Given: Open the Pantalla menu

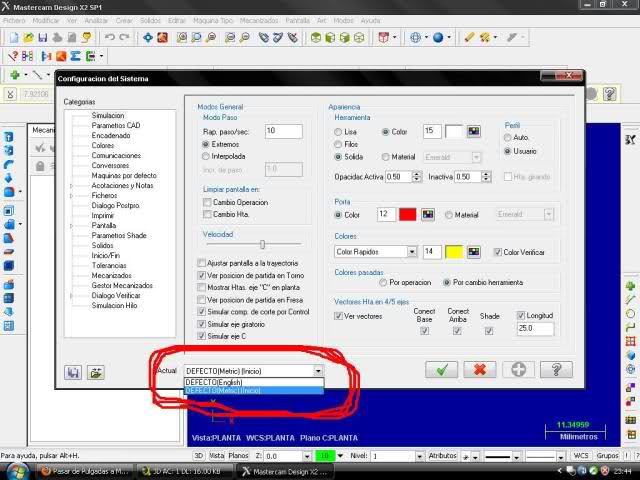Looking at the screenshot, I should pyautogui.click(x=298, y=20).
